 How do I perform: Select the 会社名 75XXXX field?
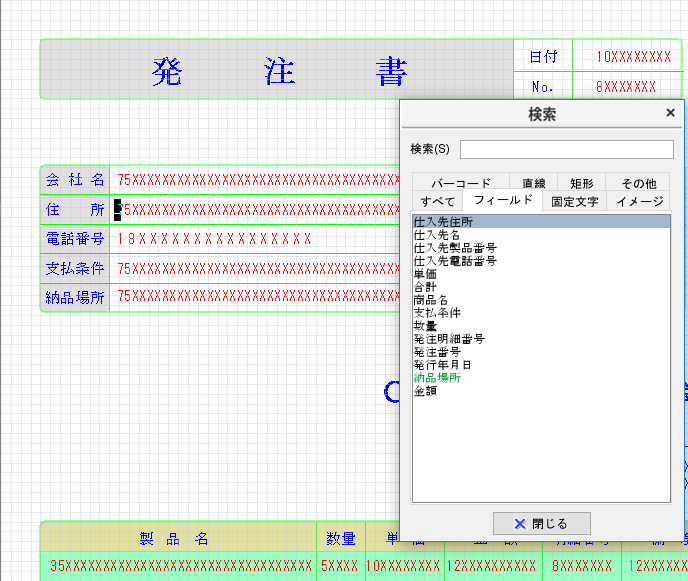[x=258, y=180]
